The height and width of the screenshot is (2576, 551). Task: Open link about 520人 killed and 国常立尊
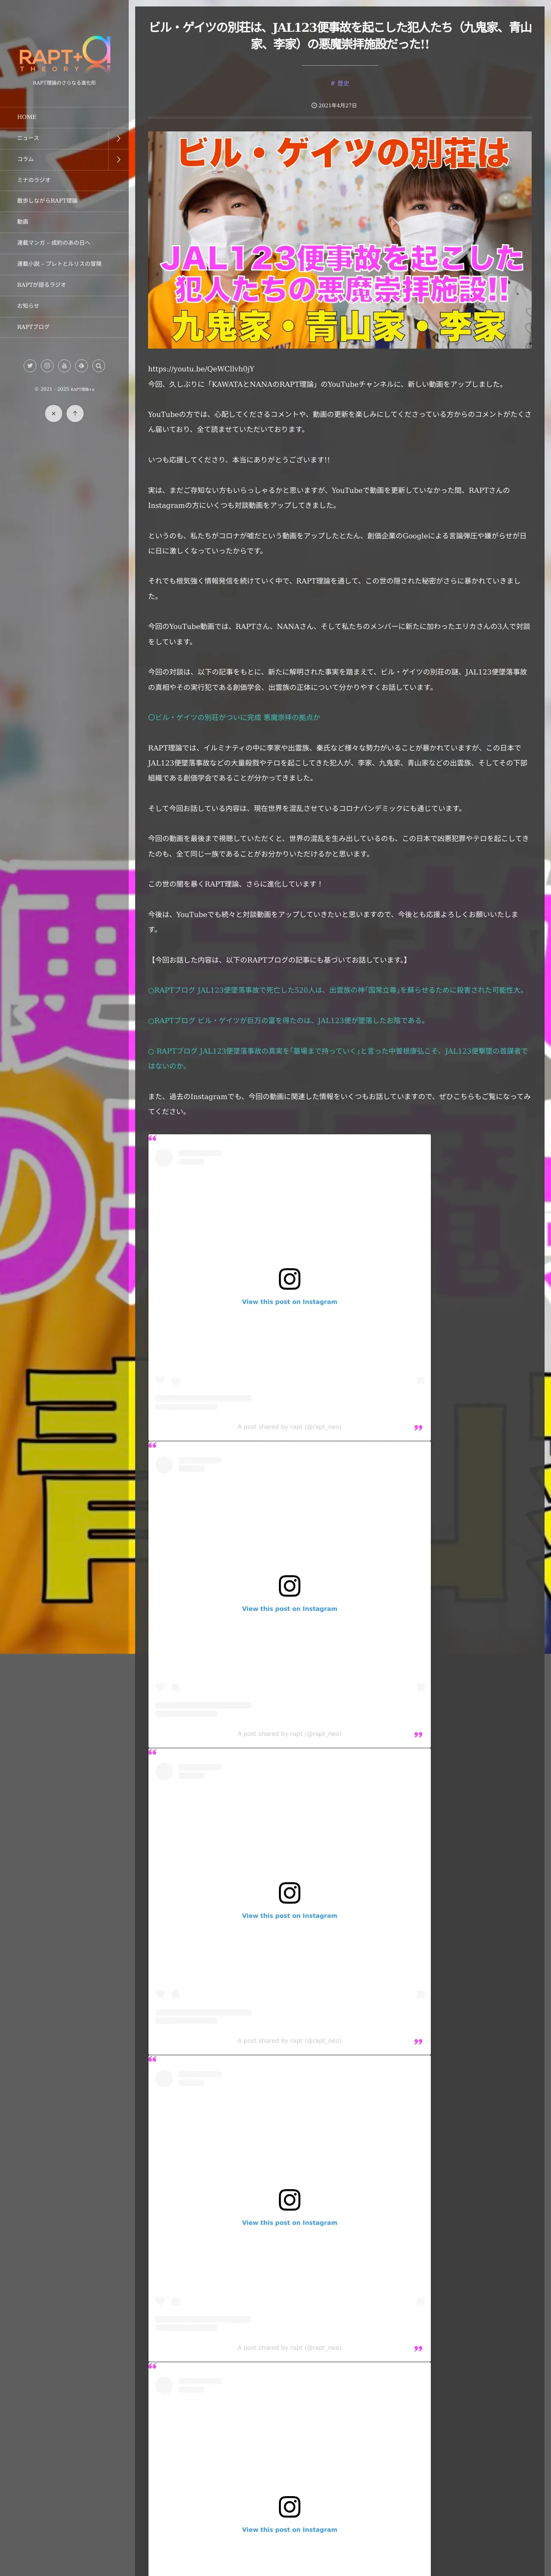[337, 990]
